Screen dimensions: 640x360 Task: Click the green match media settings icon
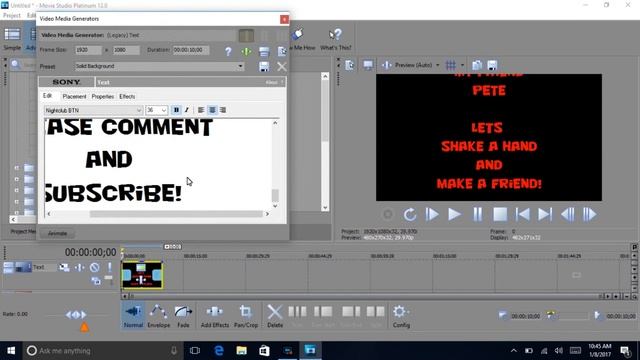[x=246, y=51]
